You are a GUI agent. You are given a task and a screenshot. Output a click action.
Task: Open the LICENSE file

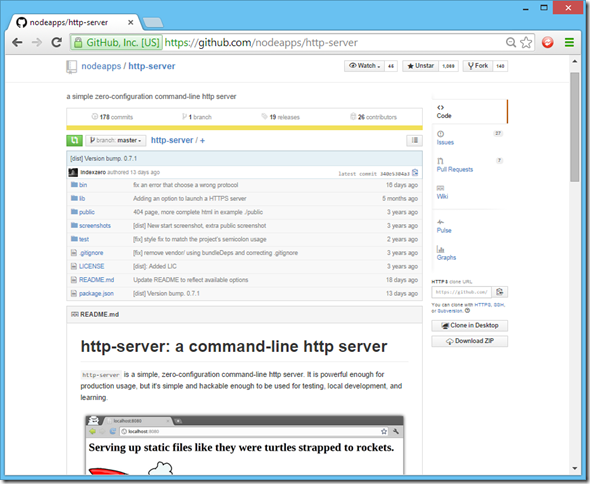click(91, 266)
